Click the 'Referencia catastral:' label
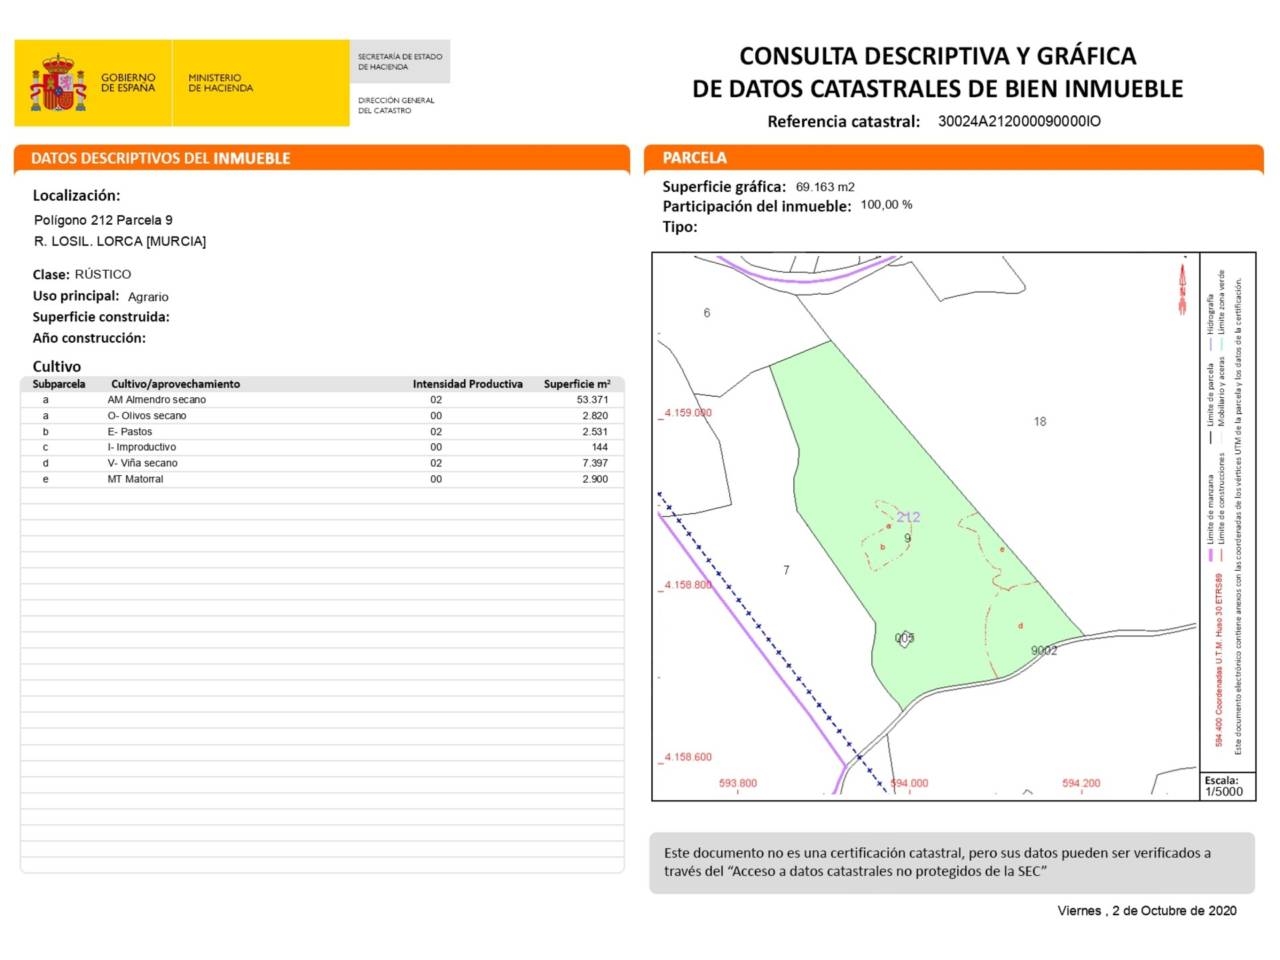Image resolution: width=1280 pixels, height=960 pixels. 843,122
